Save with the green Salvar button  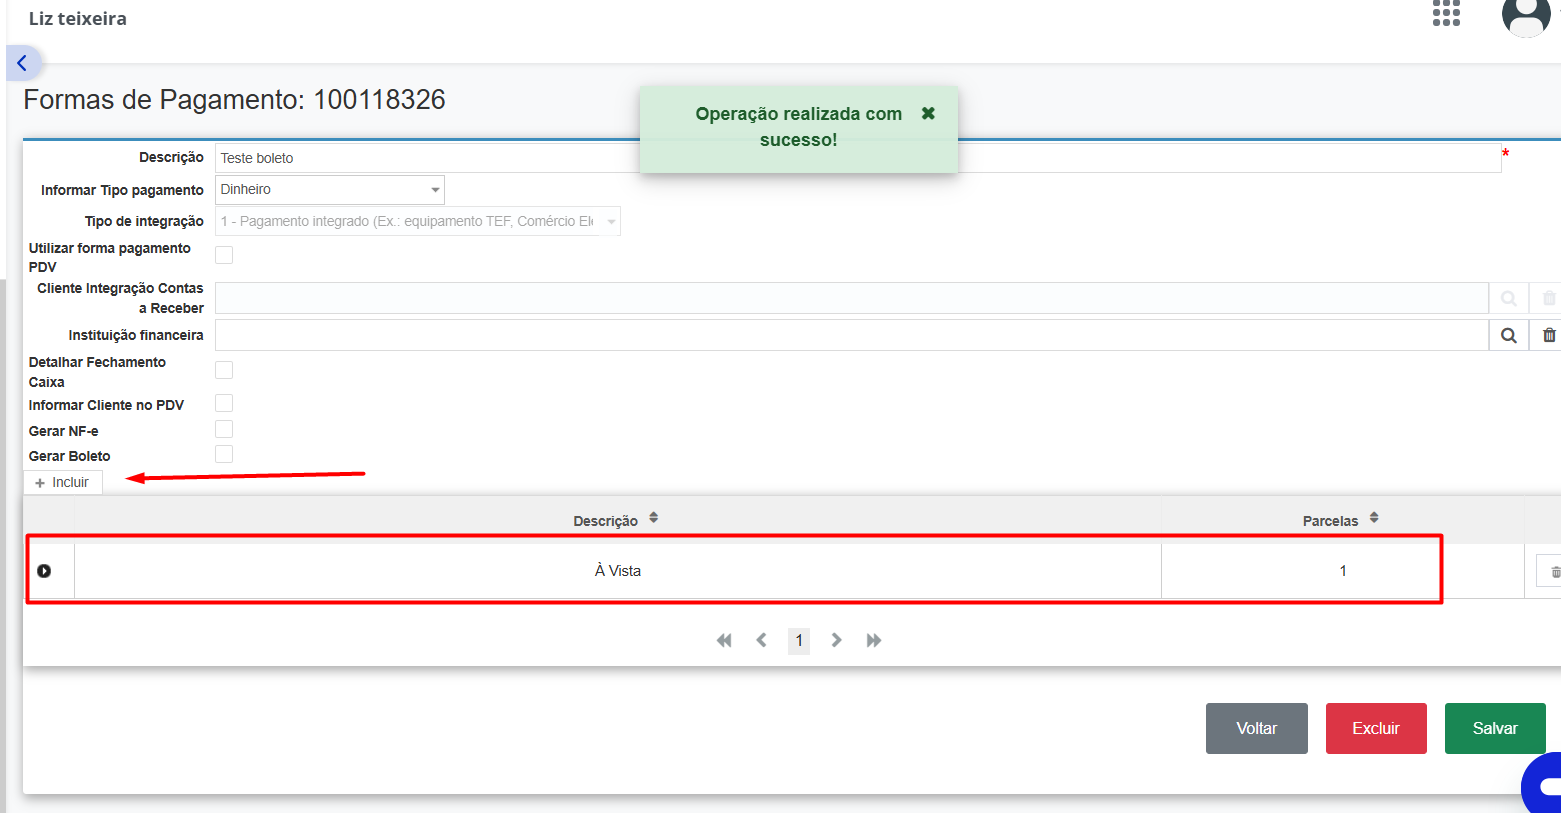coord(1495,728)
